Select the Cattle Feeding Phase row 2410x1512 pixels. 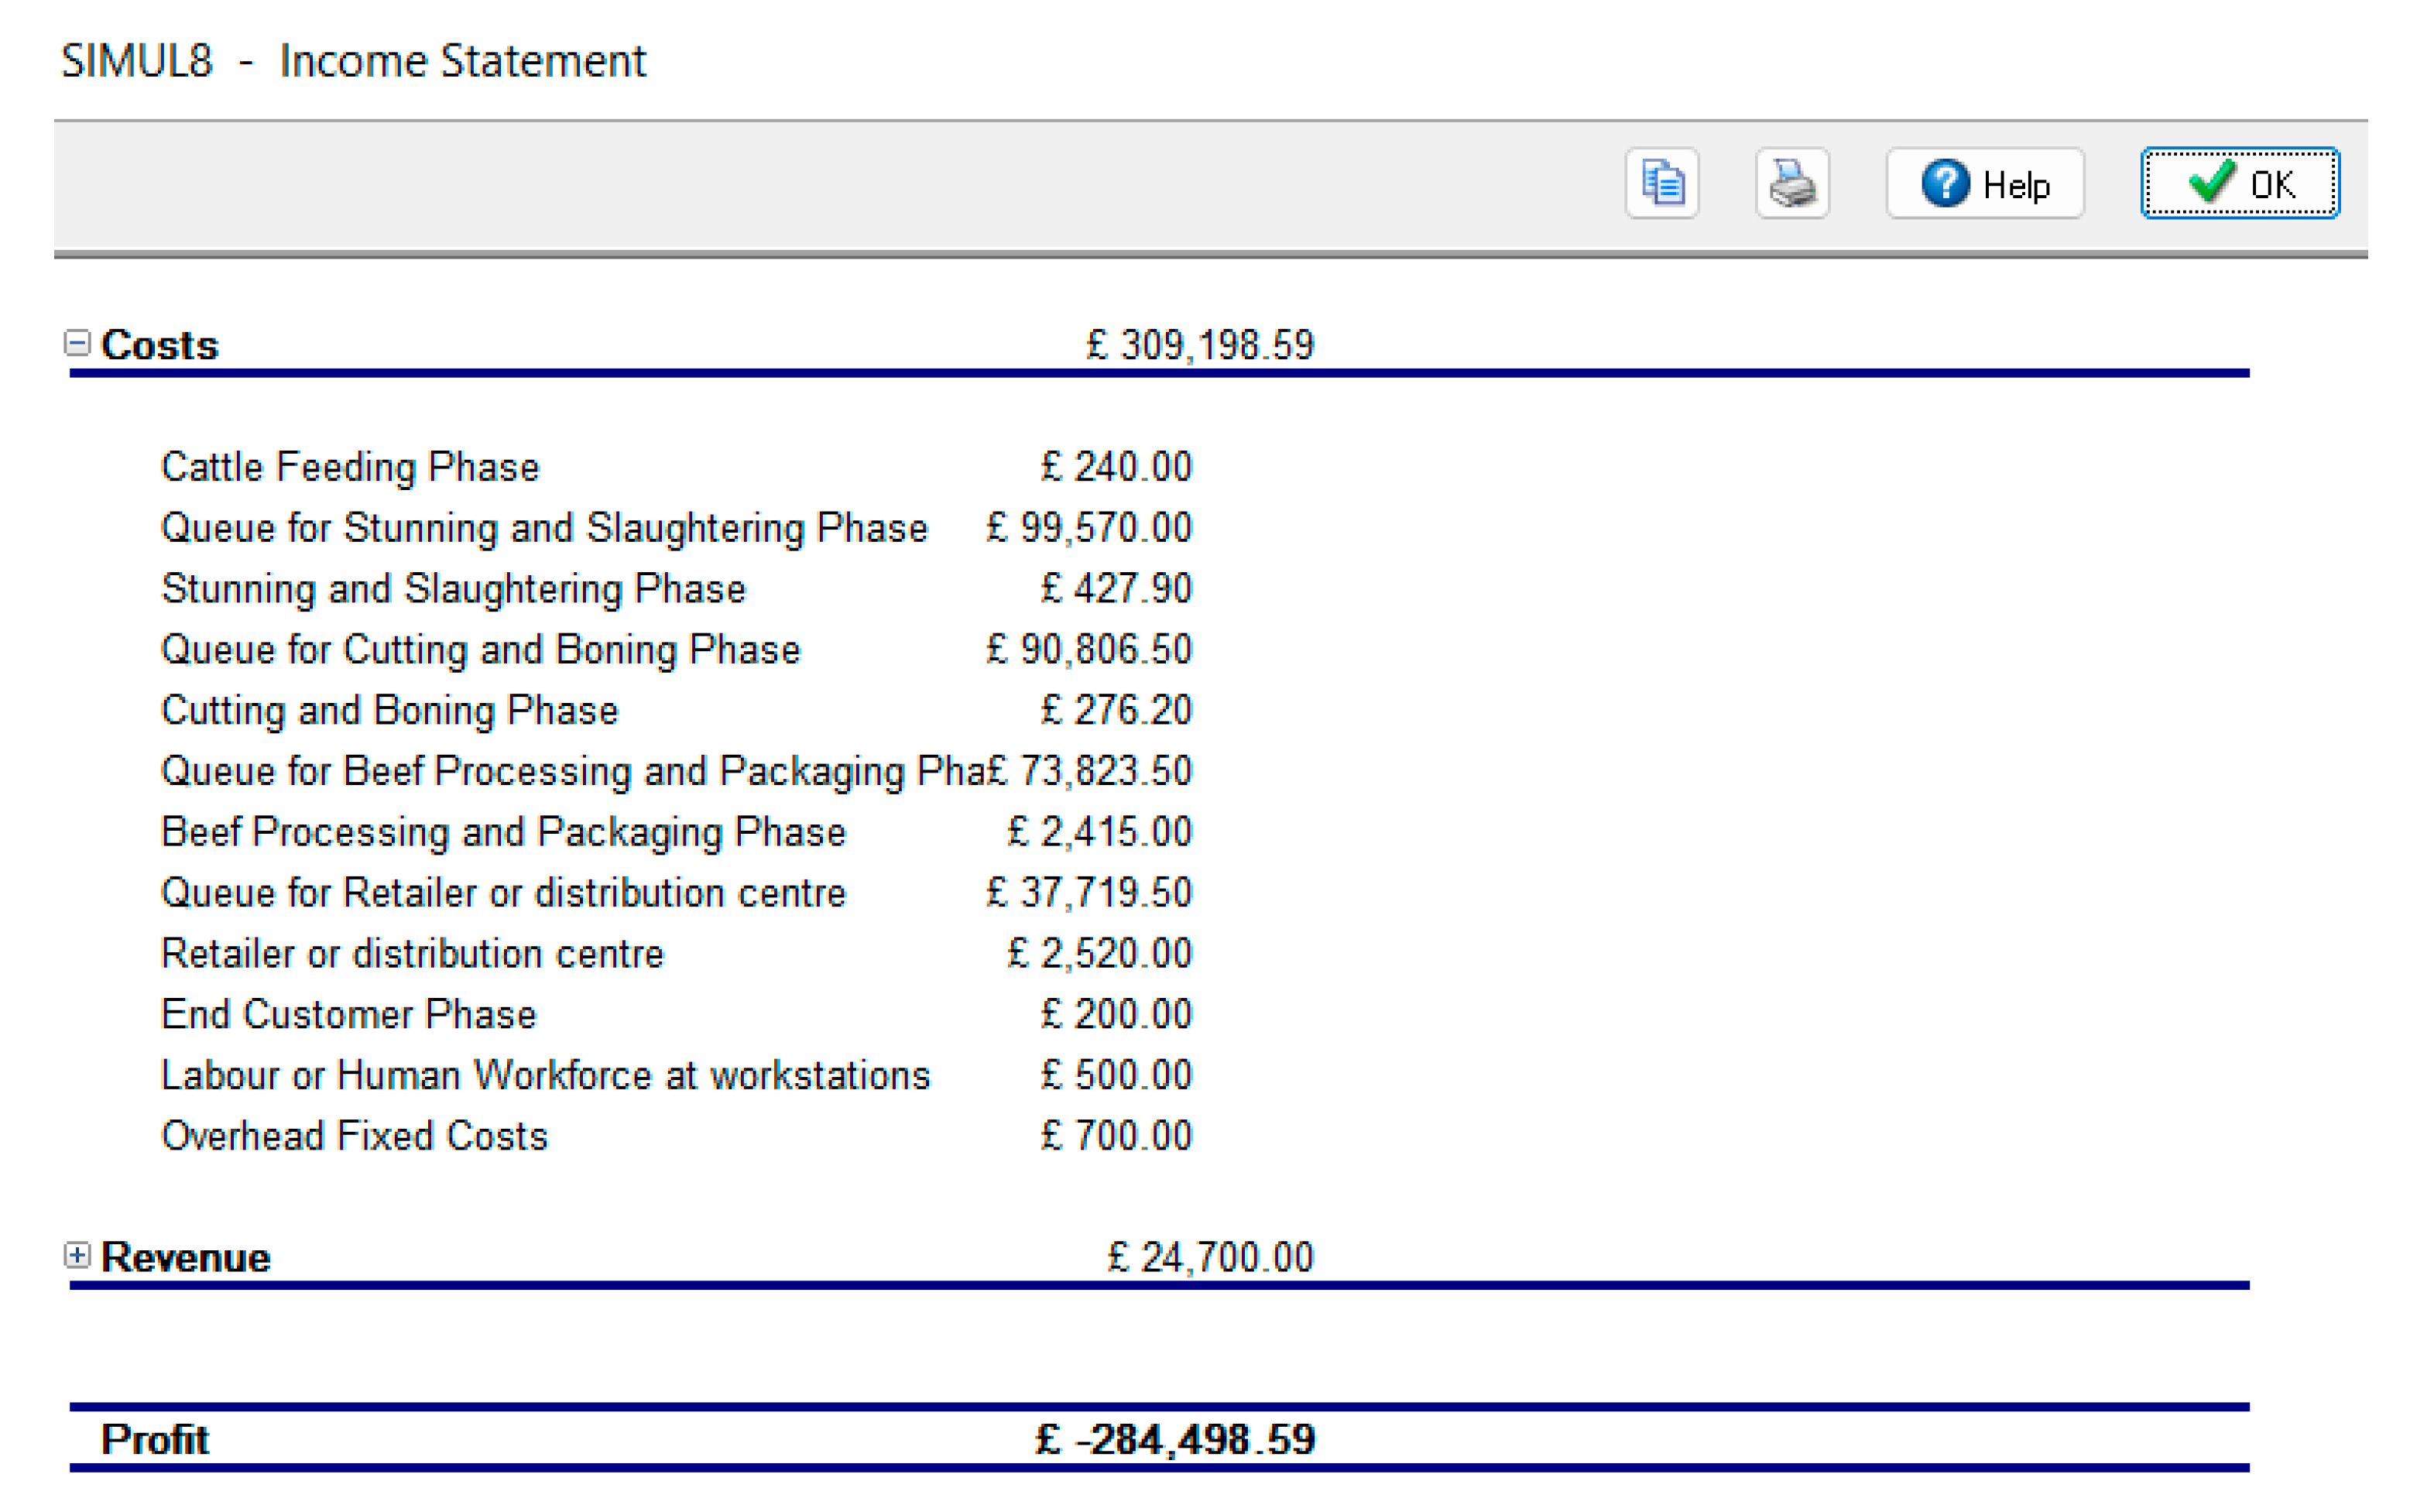tap(350, 467)
